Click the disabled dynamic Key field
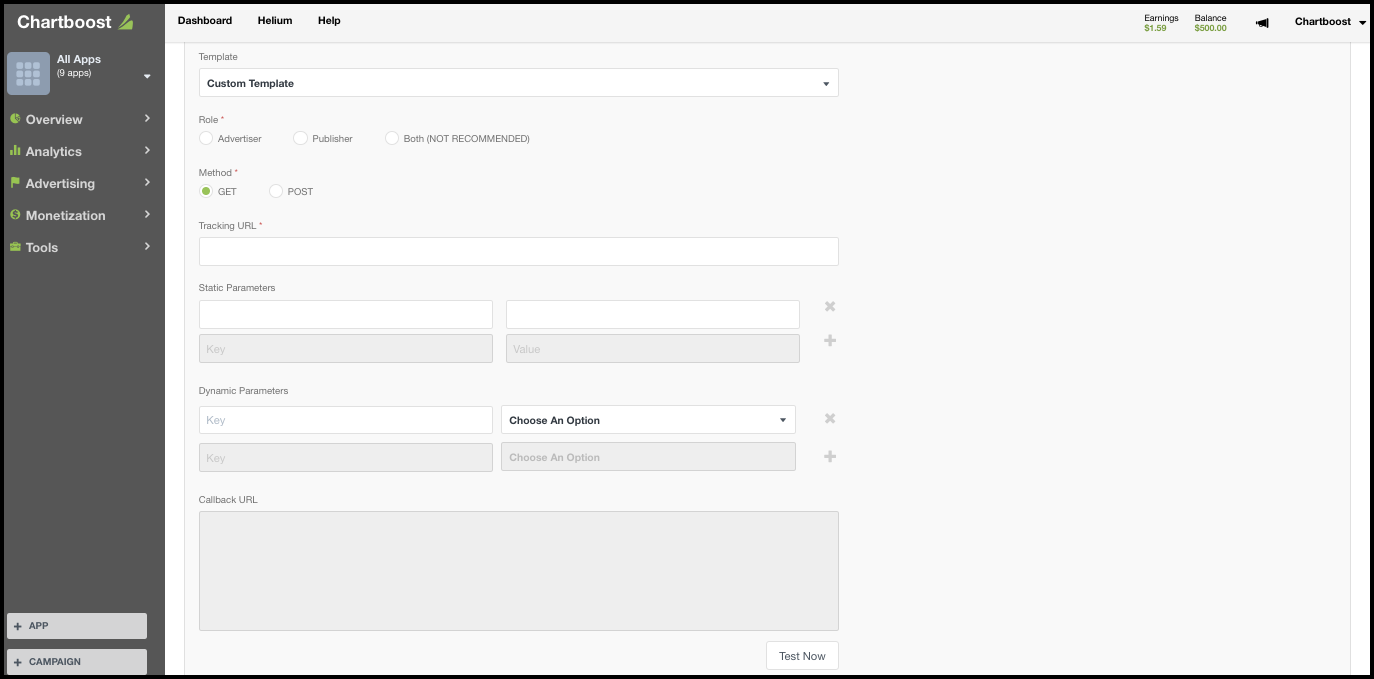Viewport: 1374px width, 679px height. pos(346,457)
